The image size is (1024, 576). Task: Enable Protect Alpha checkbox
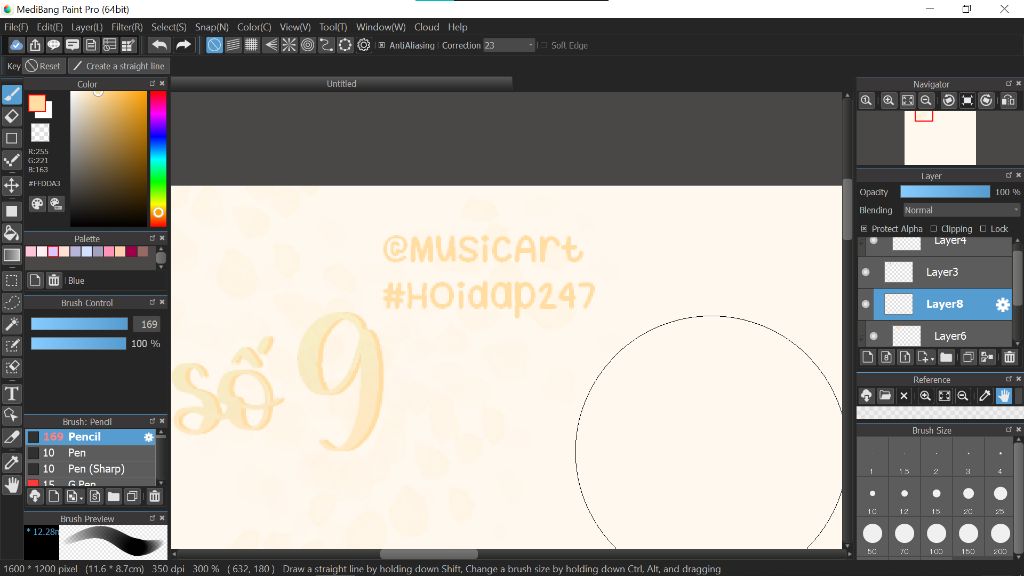864,229
